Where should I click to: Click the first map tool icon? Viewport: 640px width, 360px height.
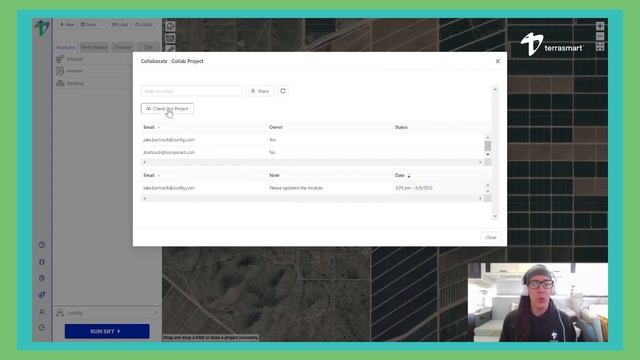coord(170,27)
